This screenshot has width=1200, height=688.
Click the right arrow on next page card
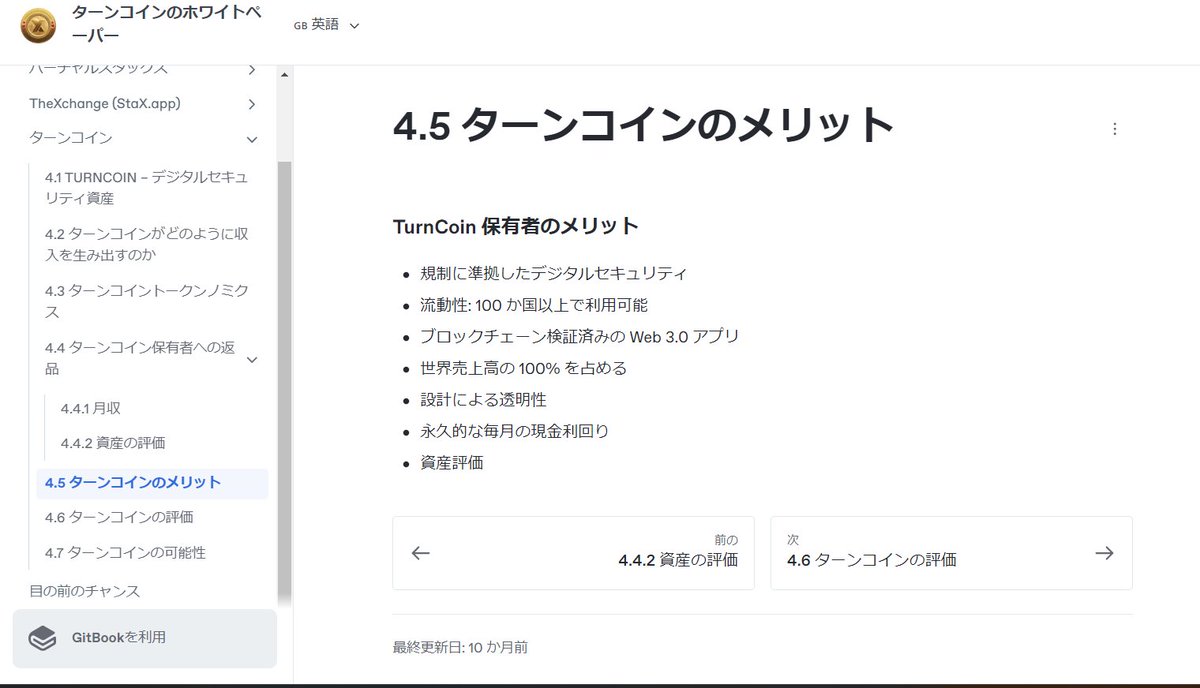[x=1104, y=553]
